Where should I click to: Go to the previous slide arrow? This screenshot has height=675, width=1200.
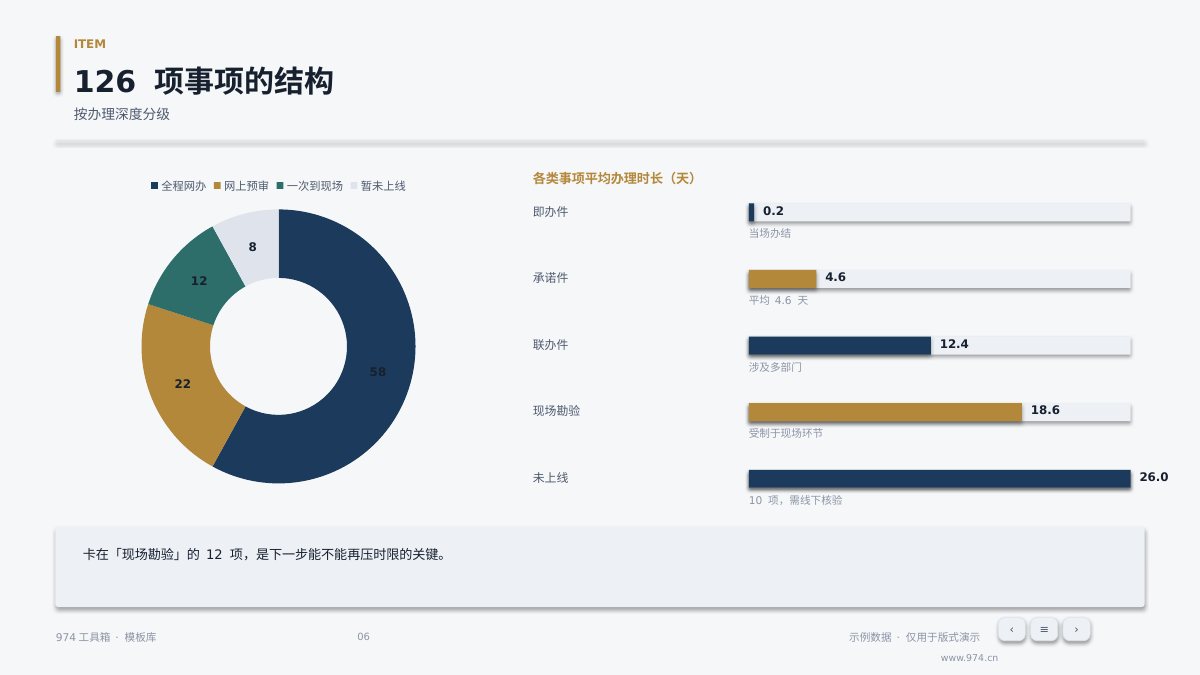coord(1012,629)
